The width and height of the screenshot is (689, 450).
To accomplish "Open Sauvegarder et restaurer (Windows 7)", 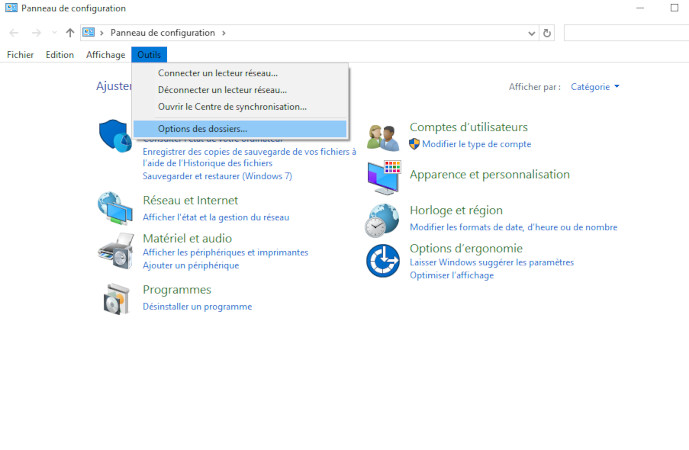I will 217,176.
